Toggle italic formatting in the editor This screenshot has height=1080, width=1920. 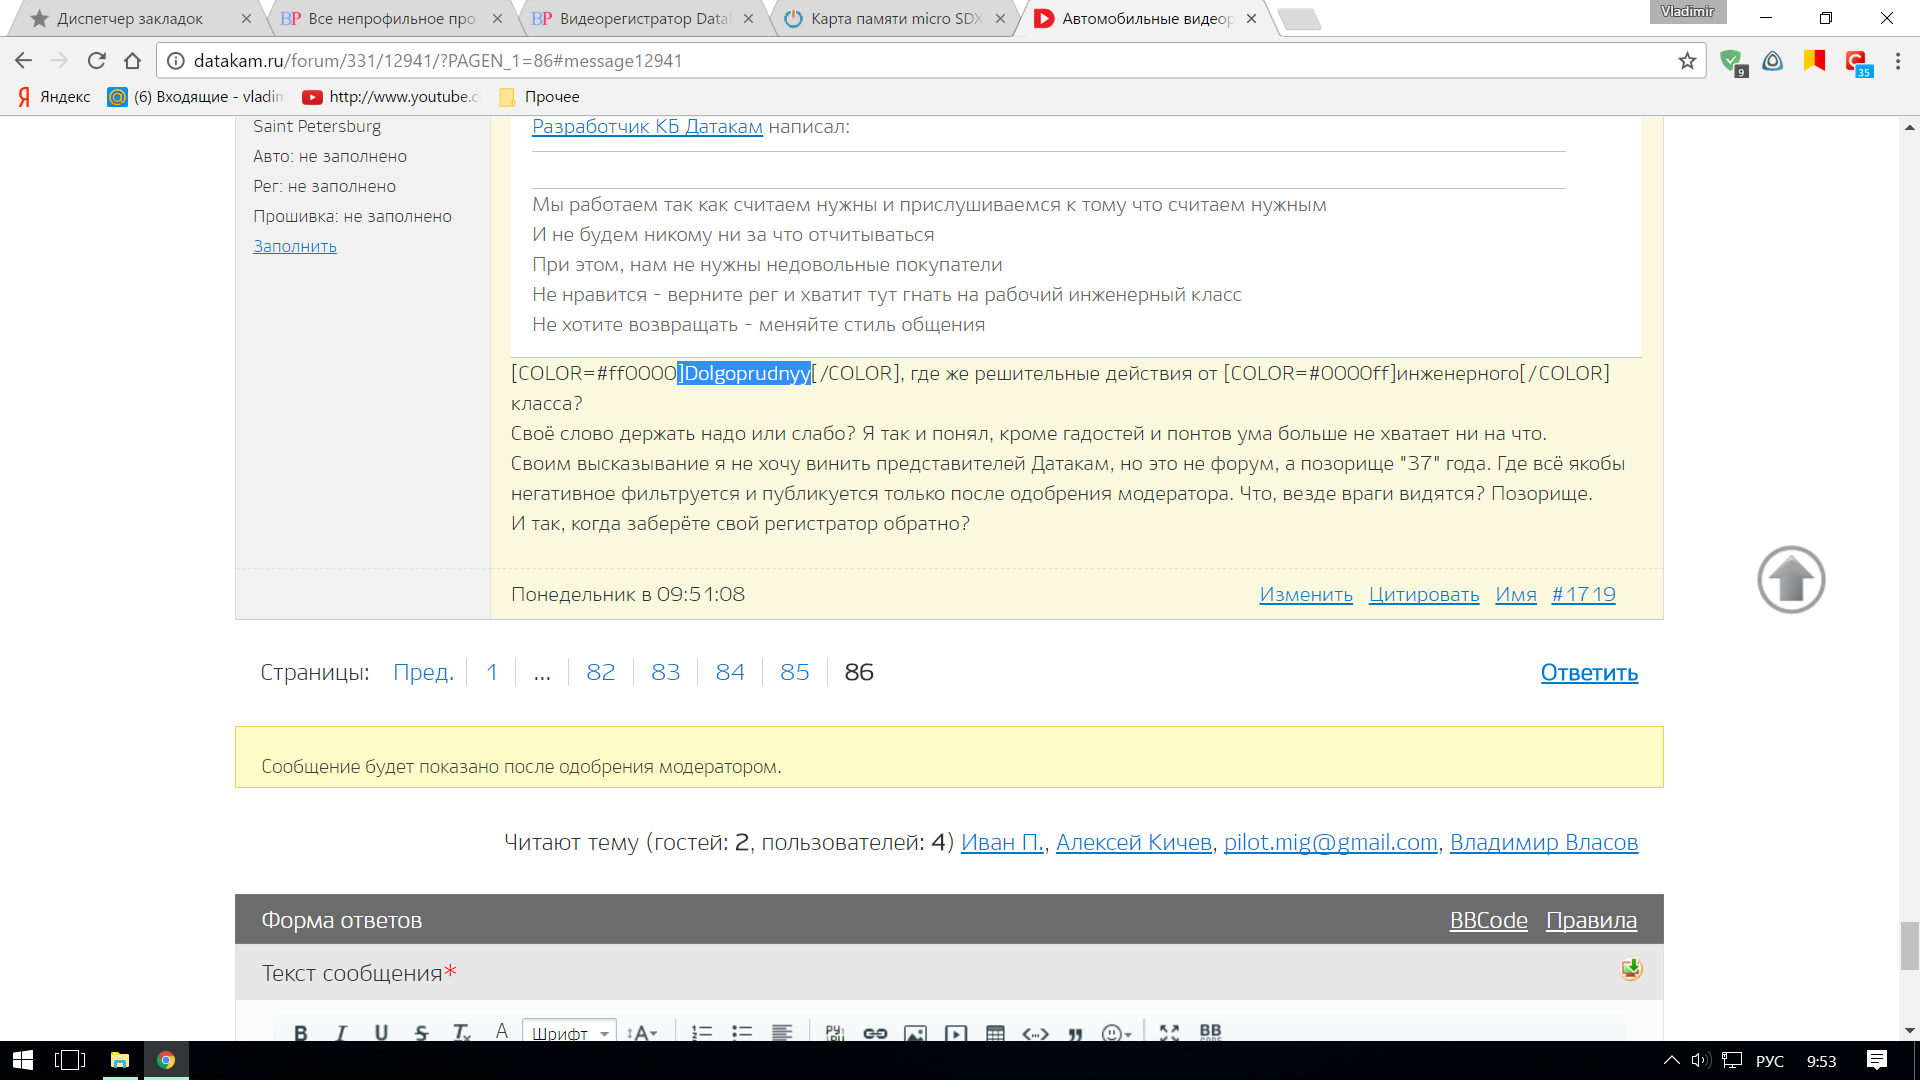(341, 1032)
